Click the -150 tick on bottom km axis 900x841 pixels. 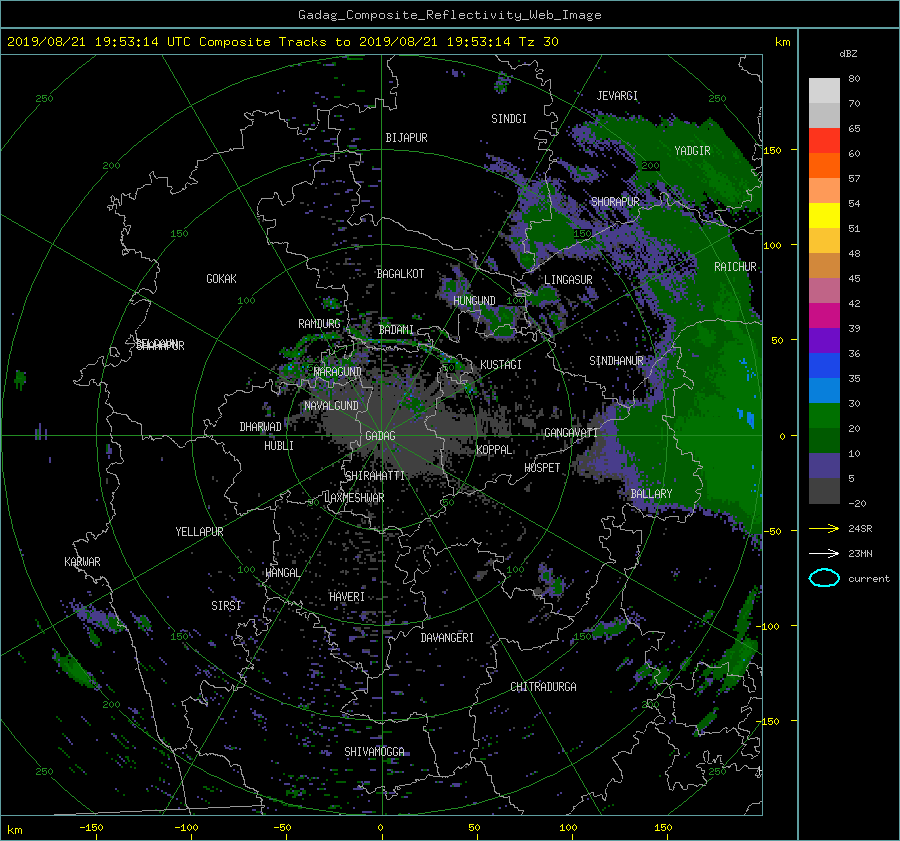[91, 828]
